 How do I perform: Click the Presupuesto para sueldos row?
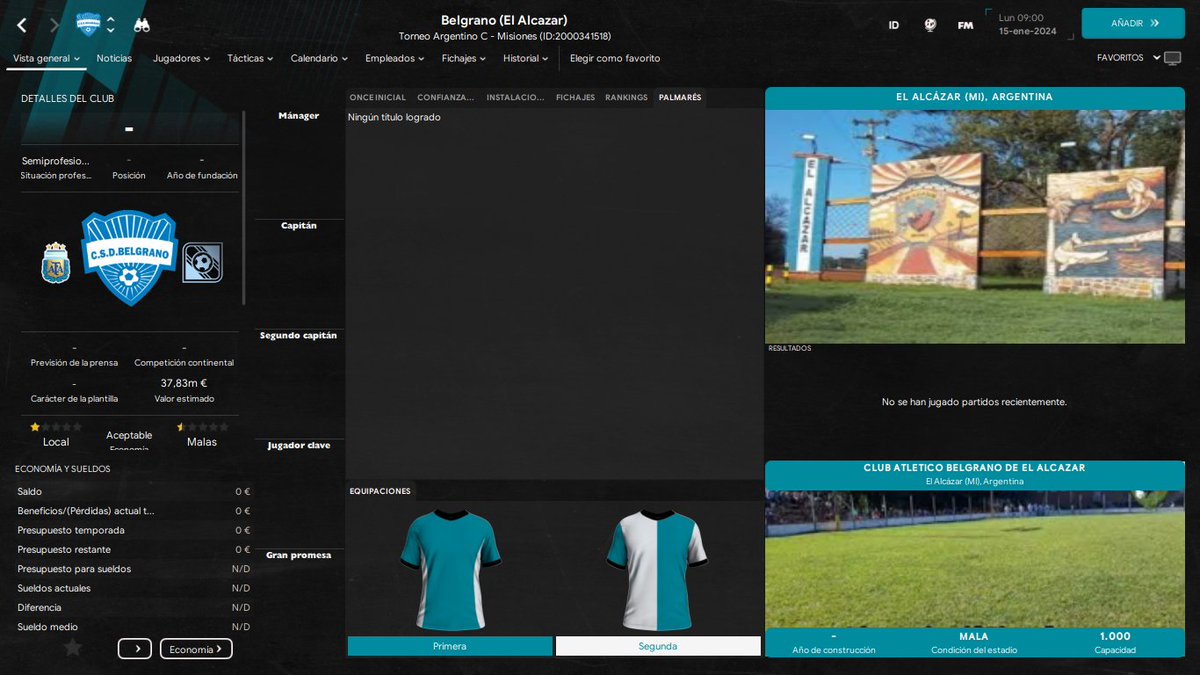click(134, 569)
